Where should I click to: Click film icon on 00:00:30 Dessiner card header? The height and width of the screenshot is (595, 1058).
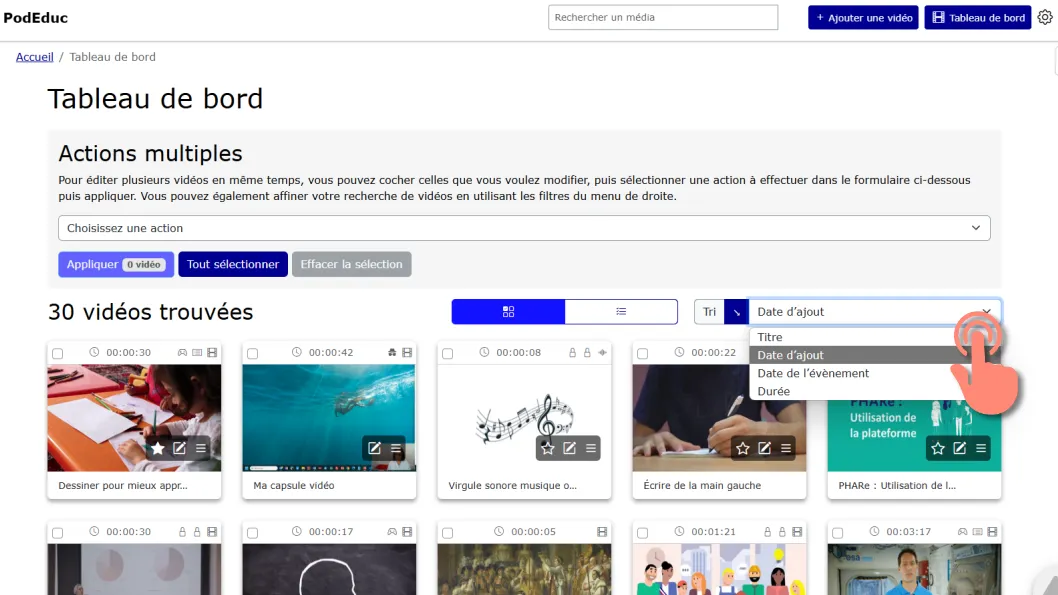pyautogui.click(x=212, y=352)
